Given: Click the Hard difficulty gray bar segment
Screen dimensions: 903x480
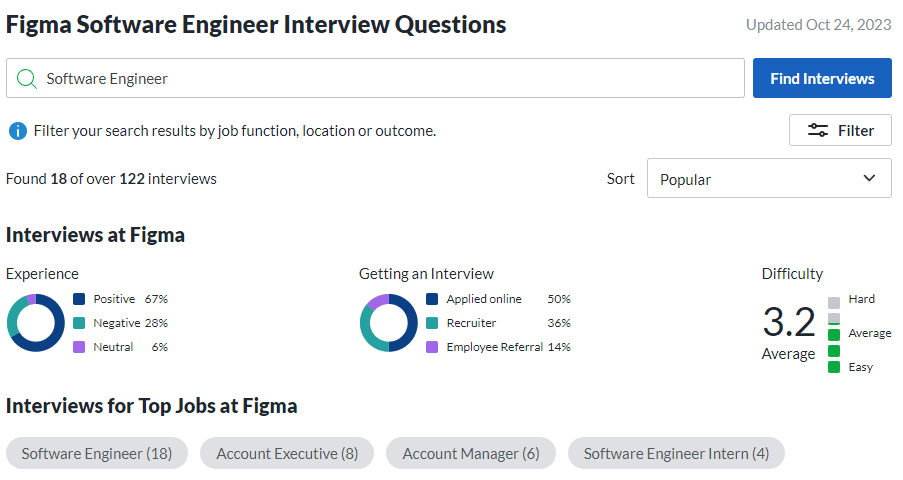Looking at the screenshot, I should [x=834, y=303].
